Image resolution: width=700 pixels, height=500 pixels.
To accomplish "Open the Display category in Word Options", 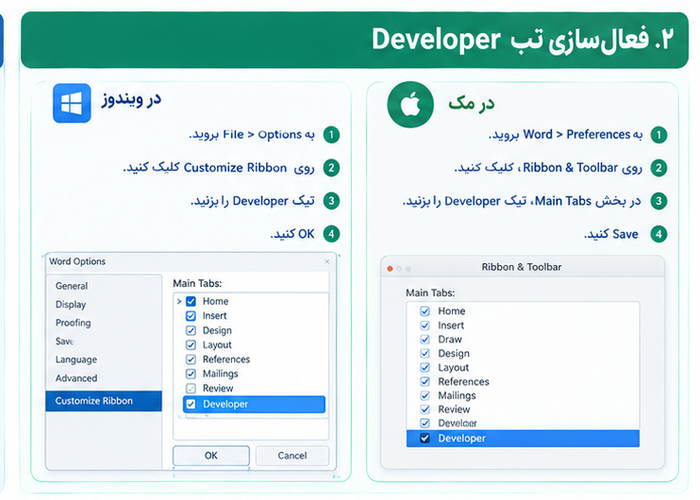I will pos(71,304).
